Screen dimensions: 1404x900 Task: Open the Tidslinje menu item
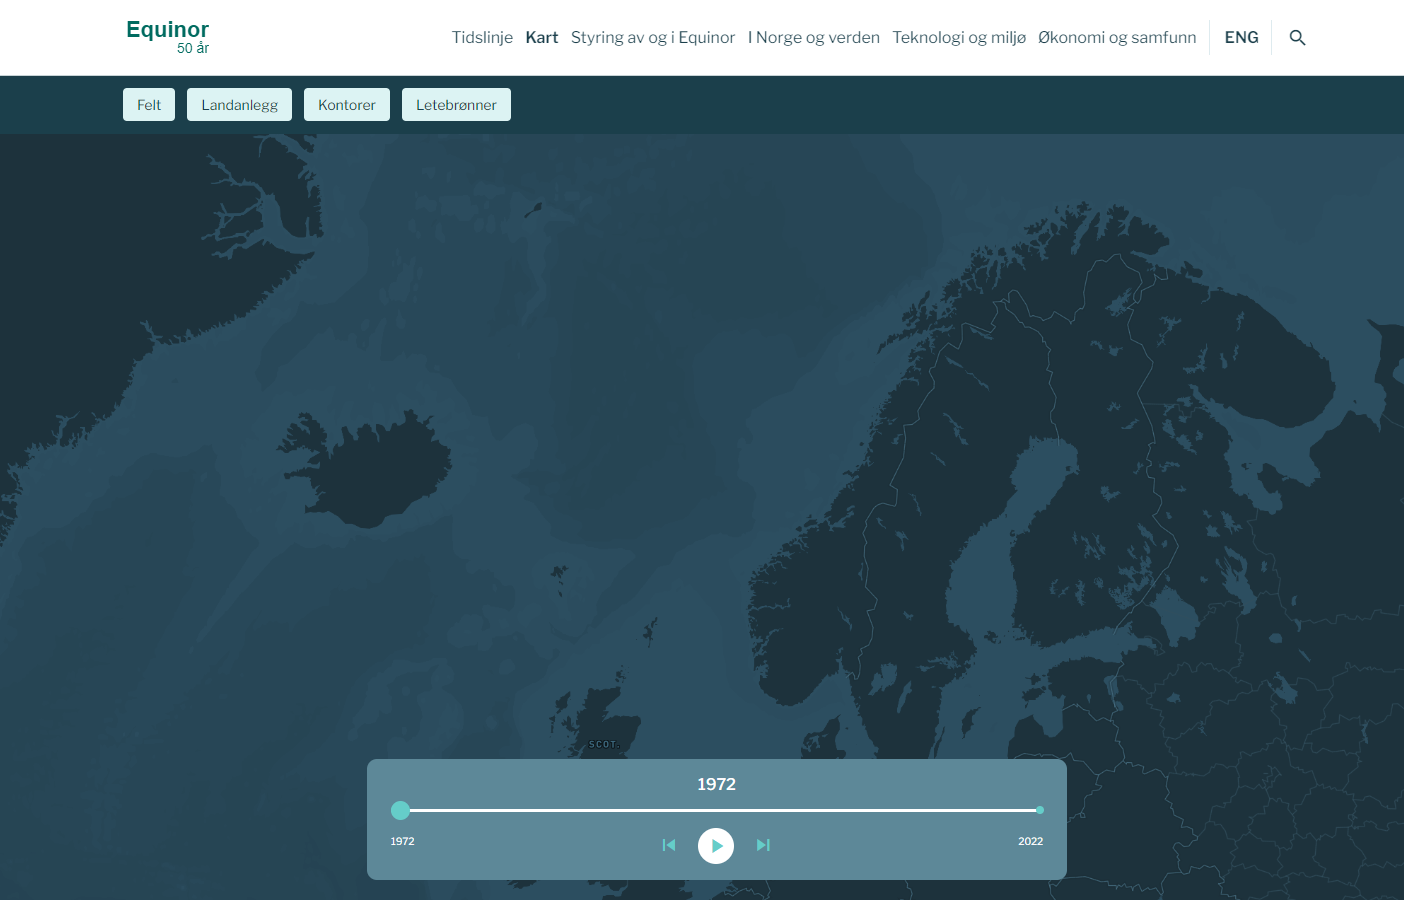tap(482, 38)
